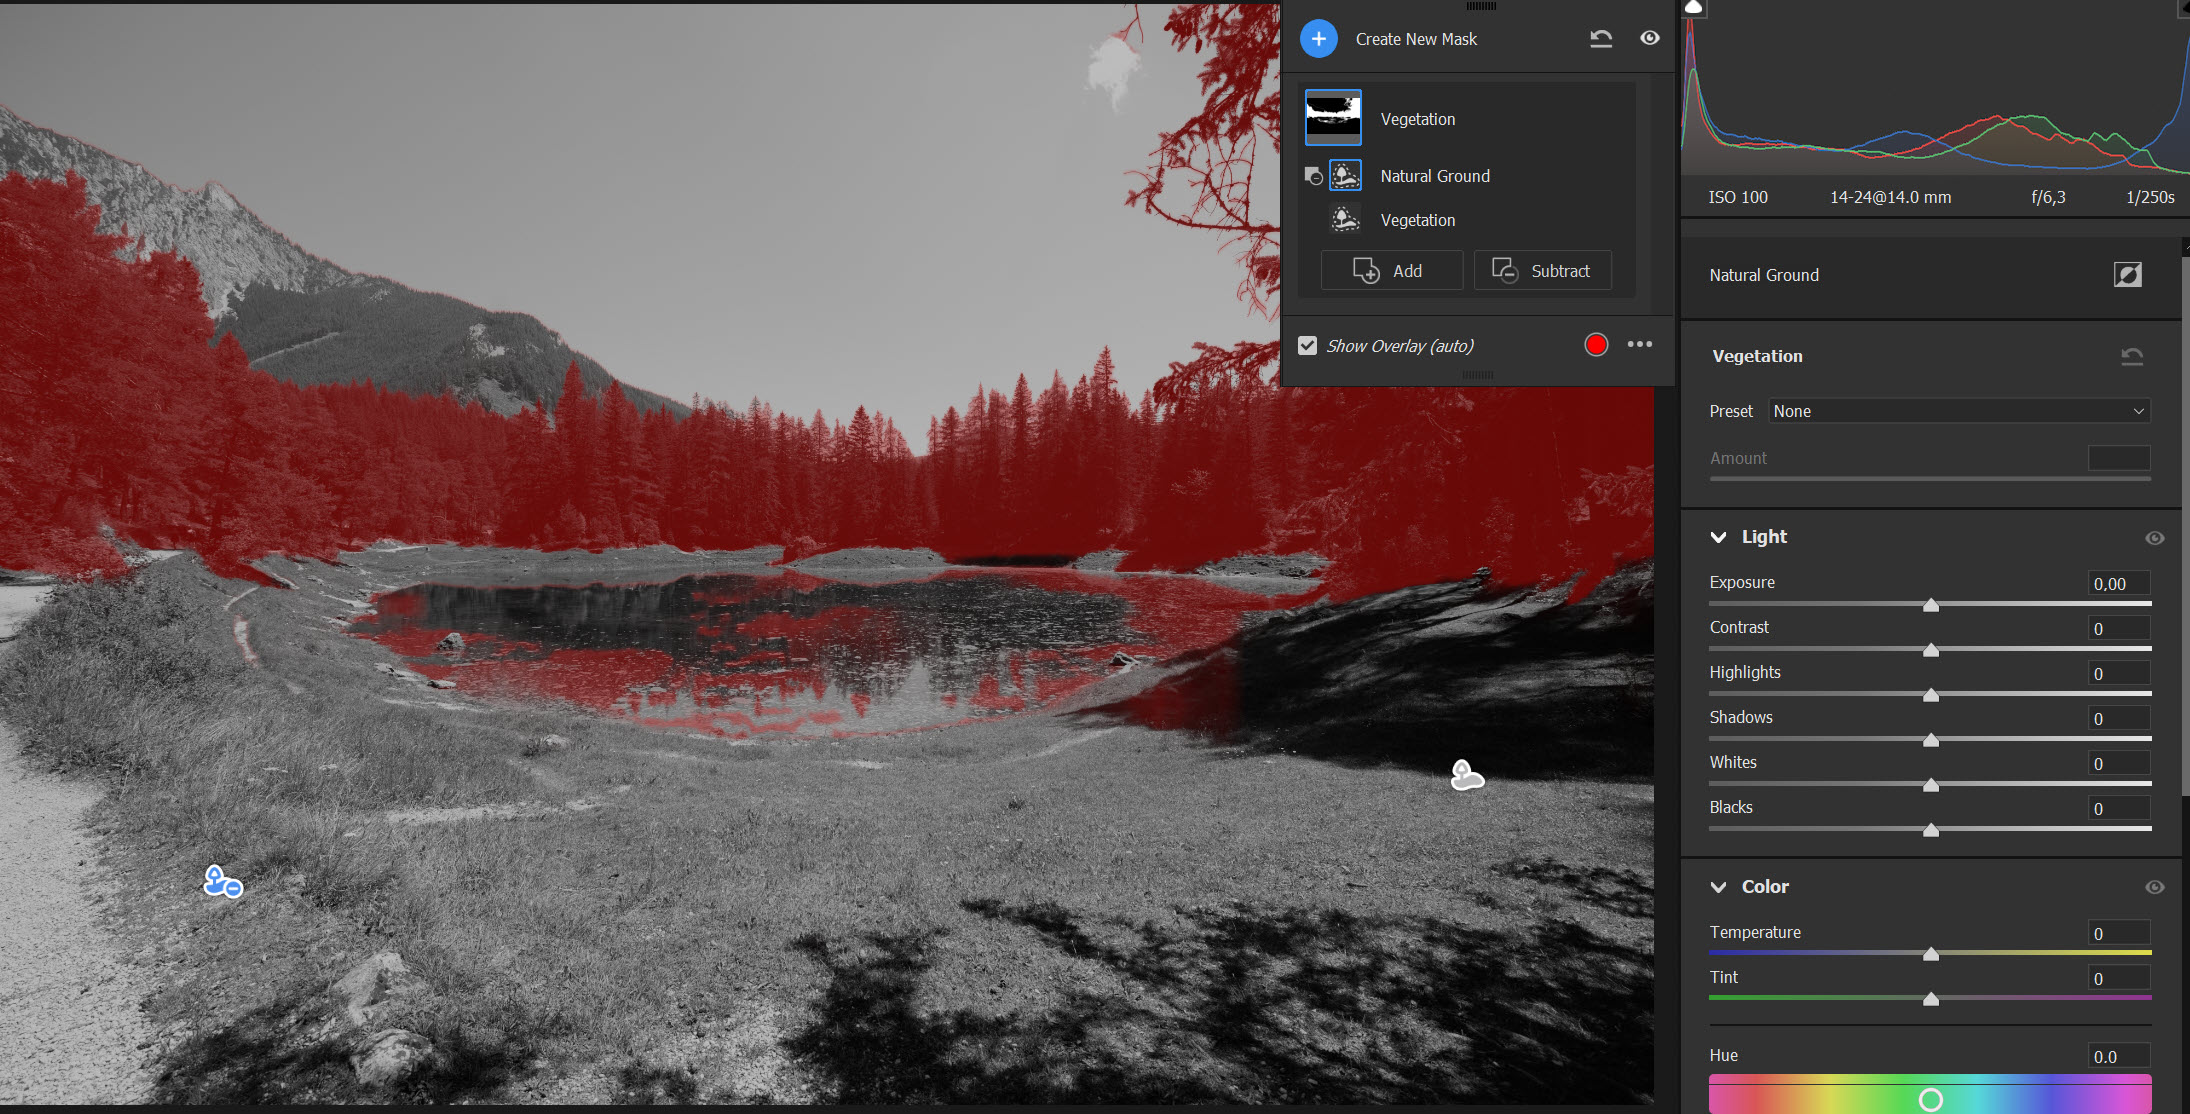2190x1114 pixels.
Task: Click the Add button in the mask panel
Action: pyautogui.click(x=1391, y=270)
